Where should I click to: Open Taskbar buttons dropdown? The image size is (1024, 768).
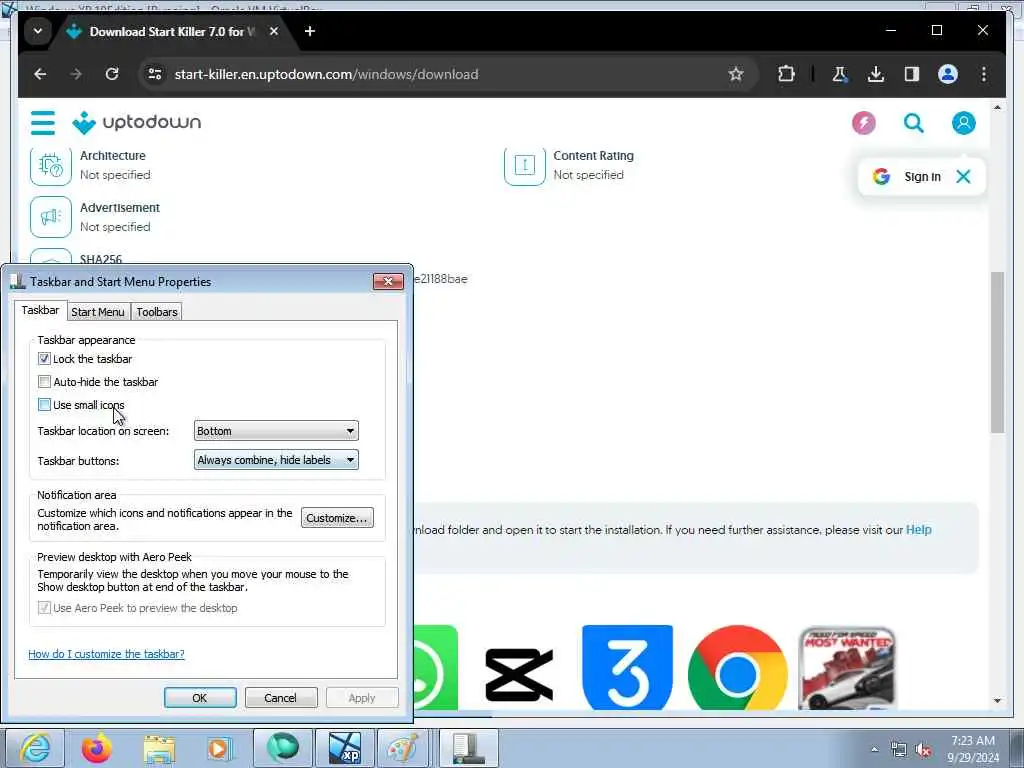(x=276, y=460)
